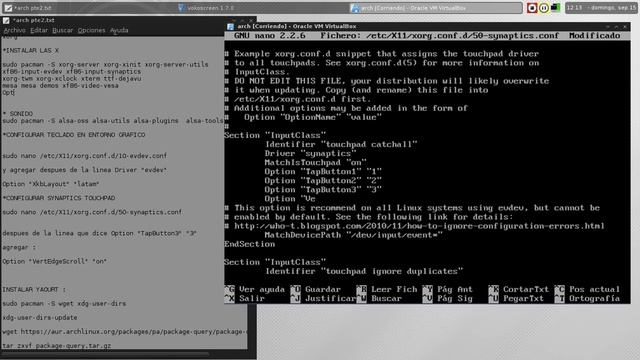Click the 'Option "TapButton2" "2"' line in nano
Screen dimensions: 640x360
[323, 181]
